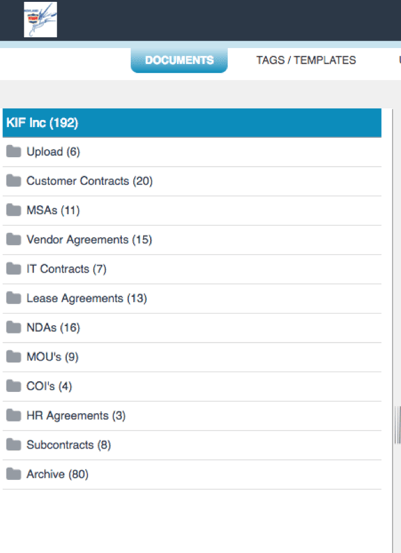Open the IT Contracts folder icon

pyautogui.click(x=14, y=268)
